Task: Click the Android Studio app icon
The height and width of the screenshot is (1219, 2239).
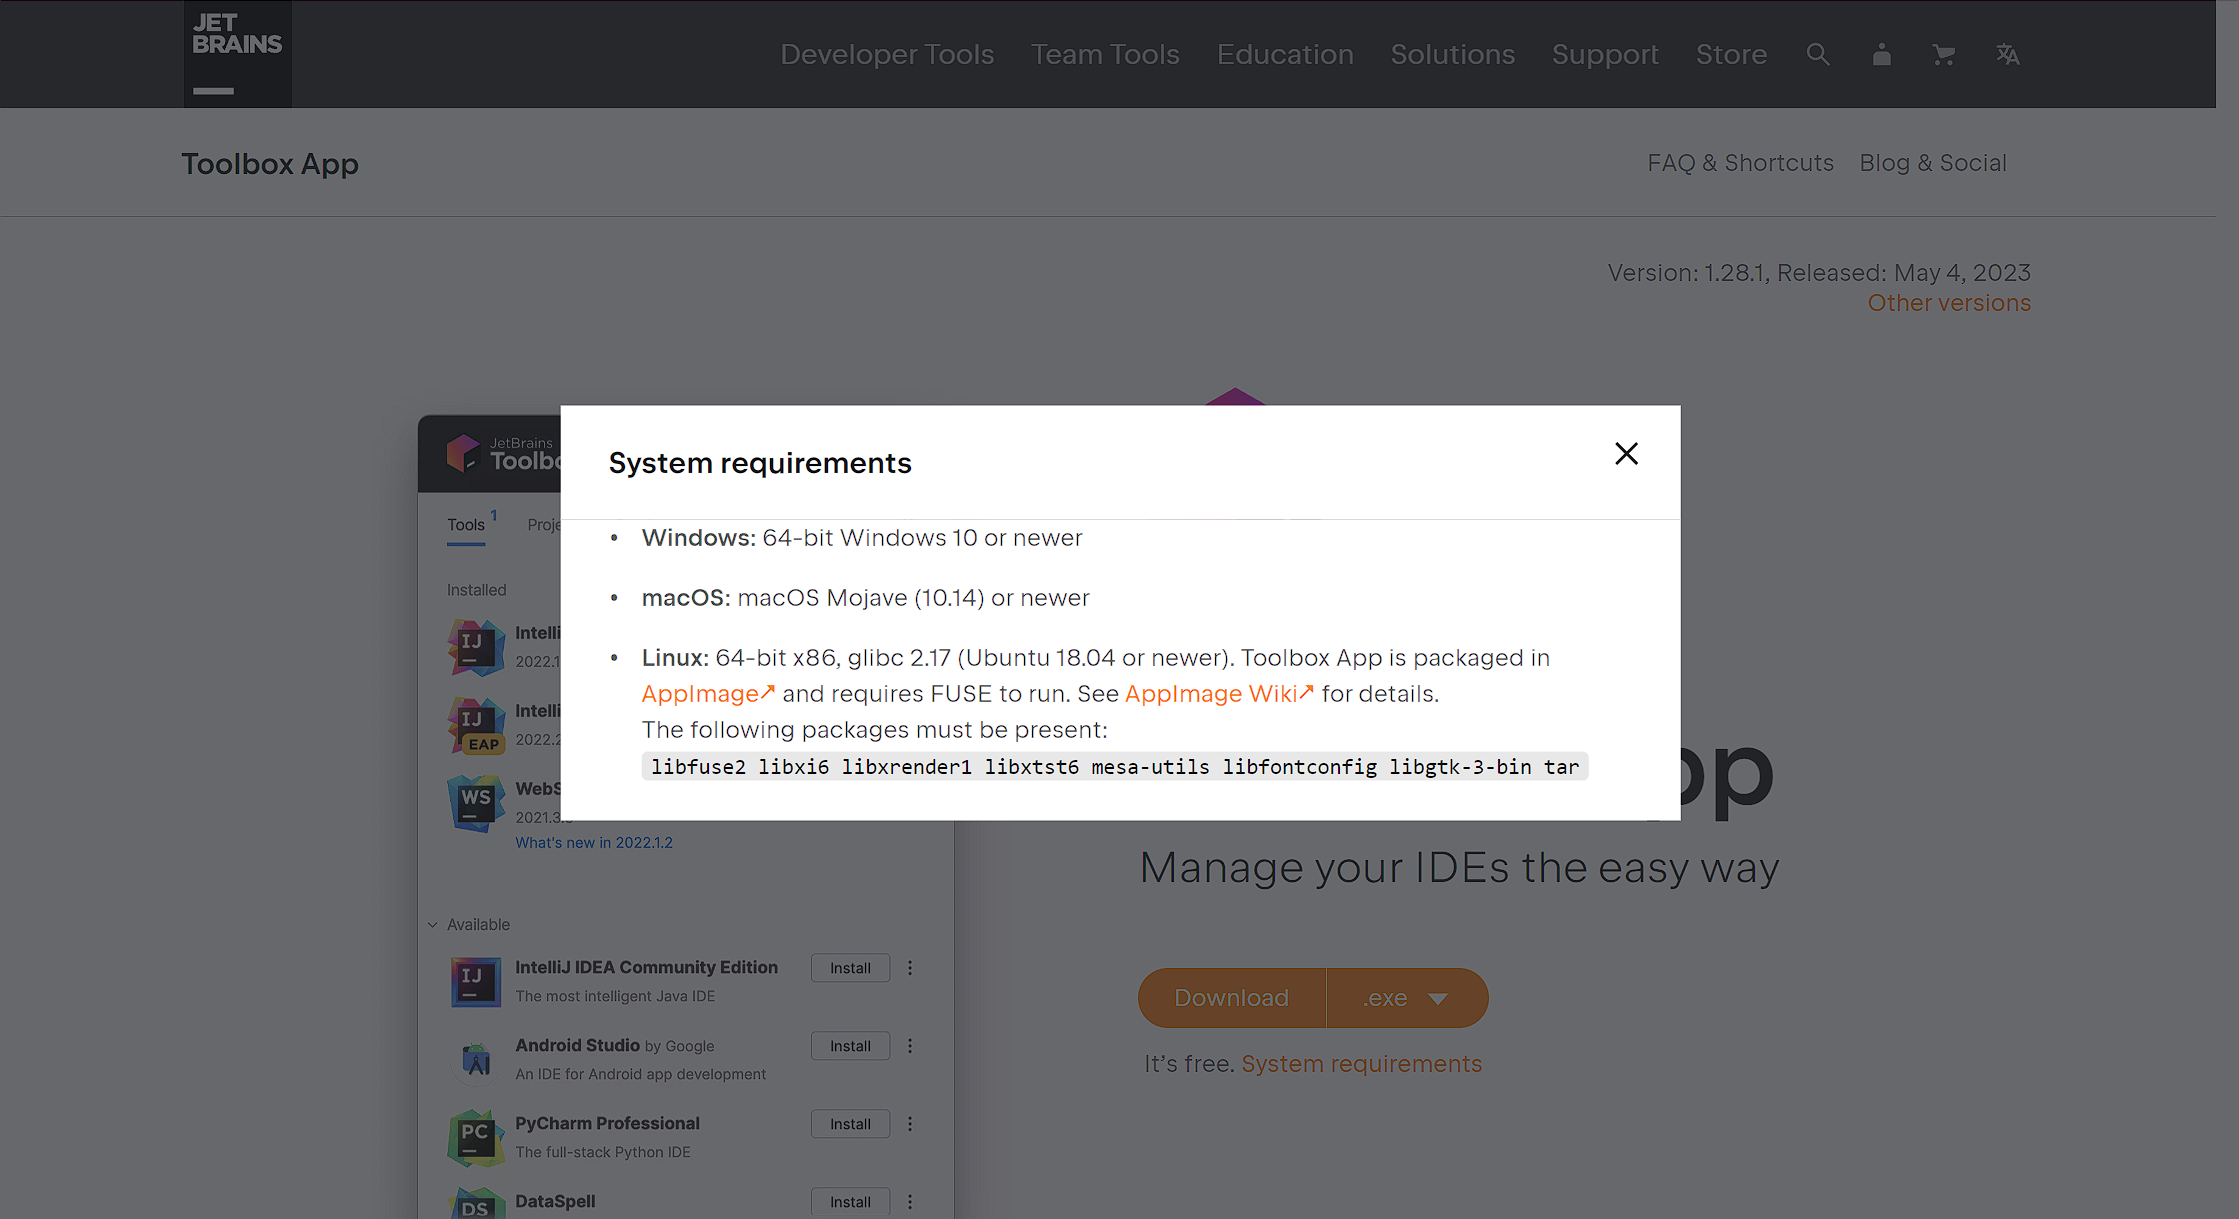Action: click(x=475, y=1060)
